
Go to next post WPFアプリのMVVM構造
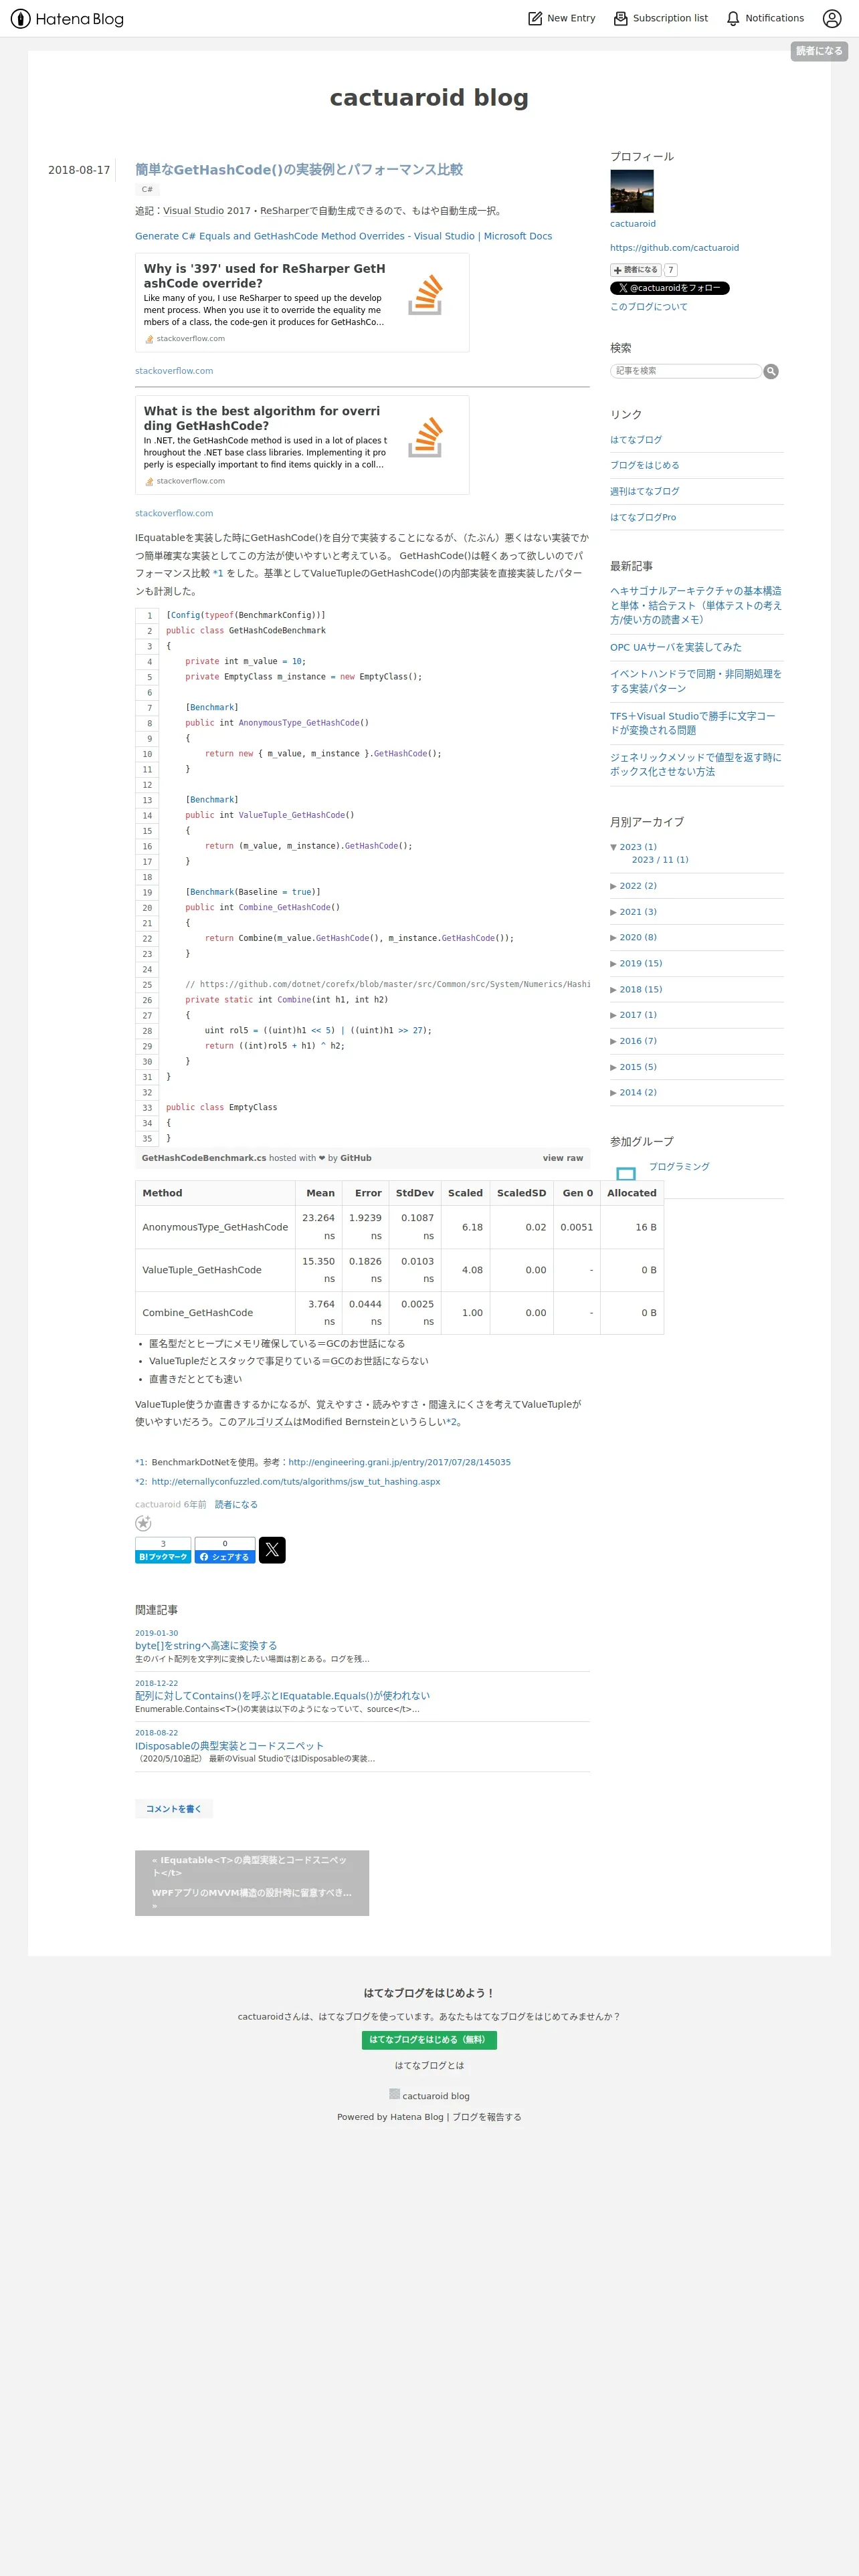(x=252, y=1898)
